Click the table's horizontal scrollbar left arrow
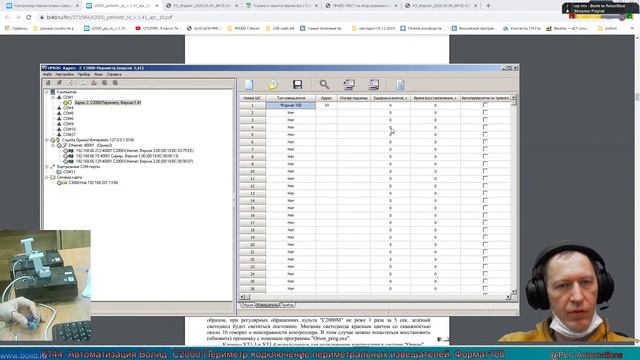Viewport: 640px width, 360px height. 242,297
